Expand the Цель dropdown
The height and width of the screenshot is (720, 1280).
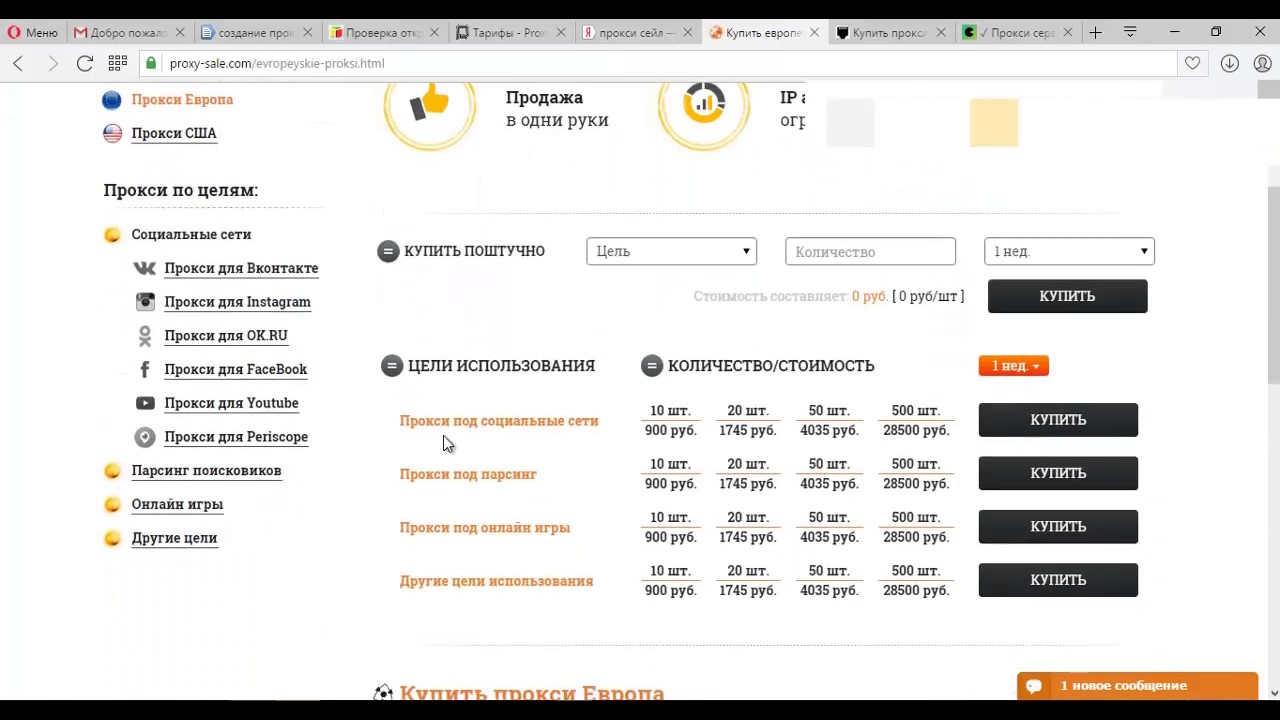[x=671, y=251]
